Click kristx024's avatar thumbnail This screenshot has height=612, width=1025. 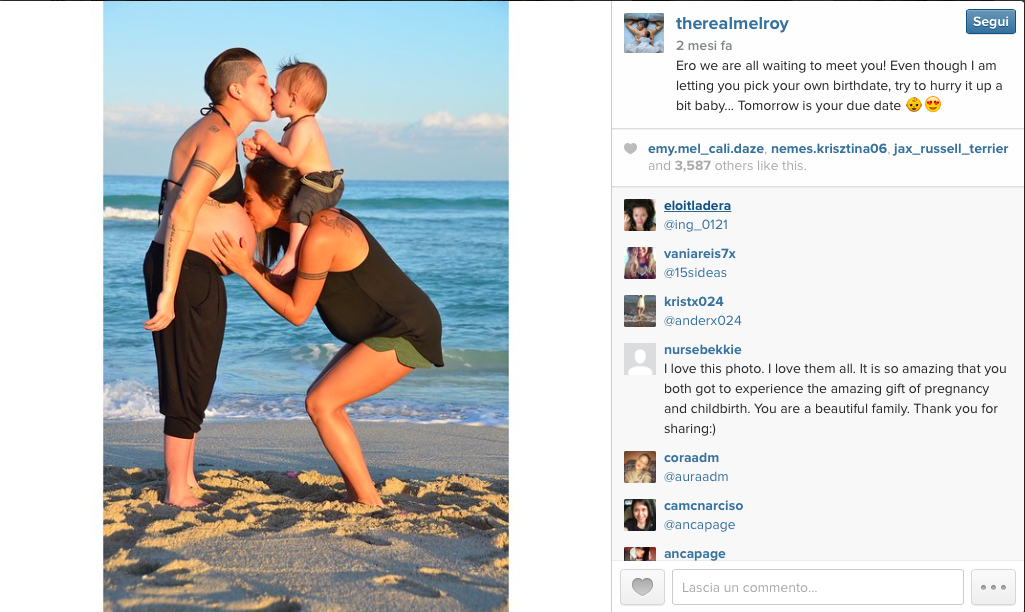click(x=640, y=311)
